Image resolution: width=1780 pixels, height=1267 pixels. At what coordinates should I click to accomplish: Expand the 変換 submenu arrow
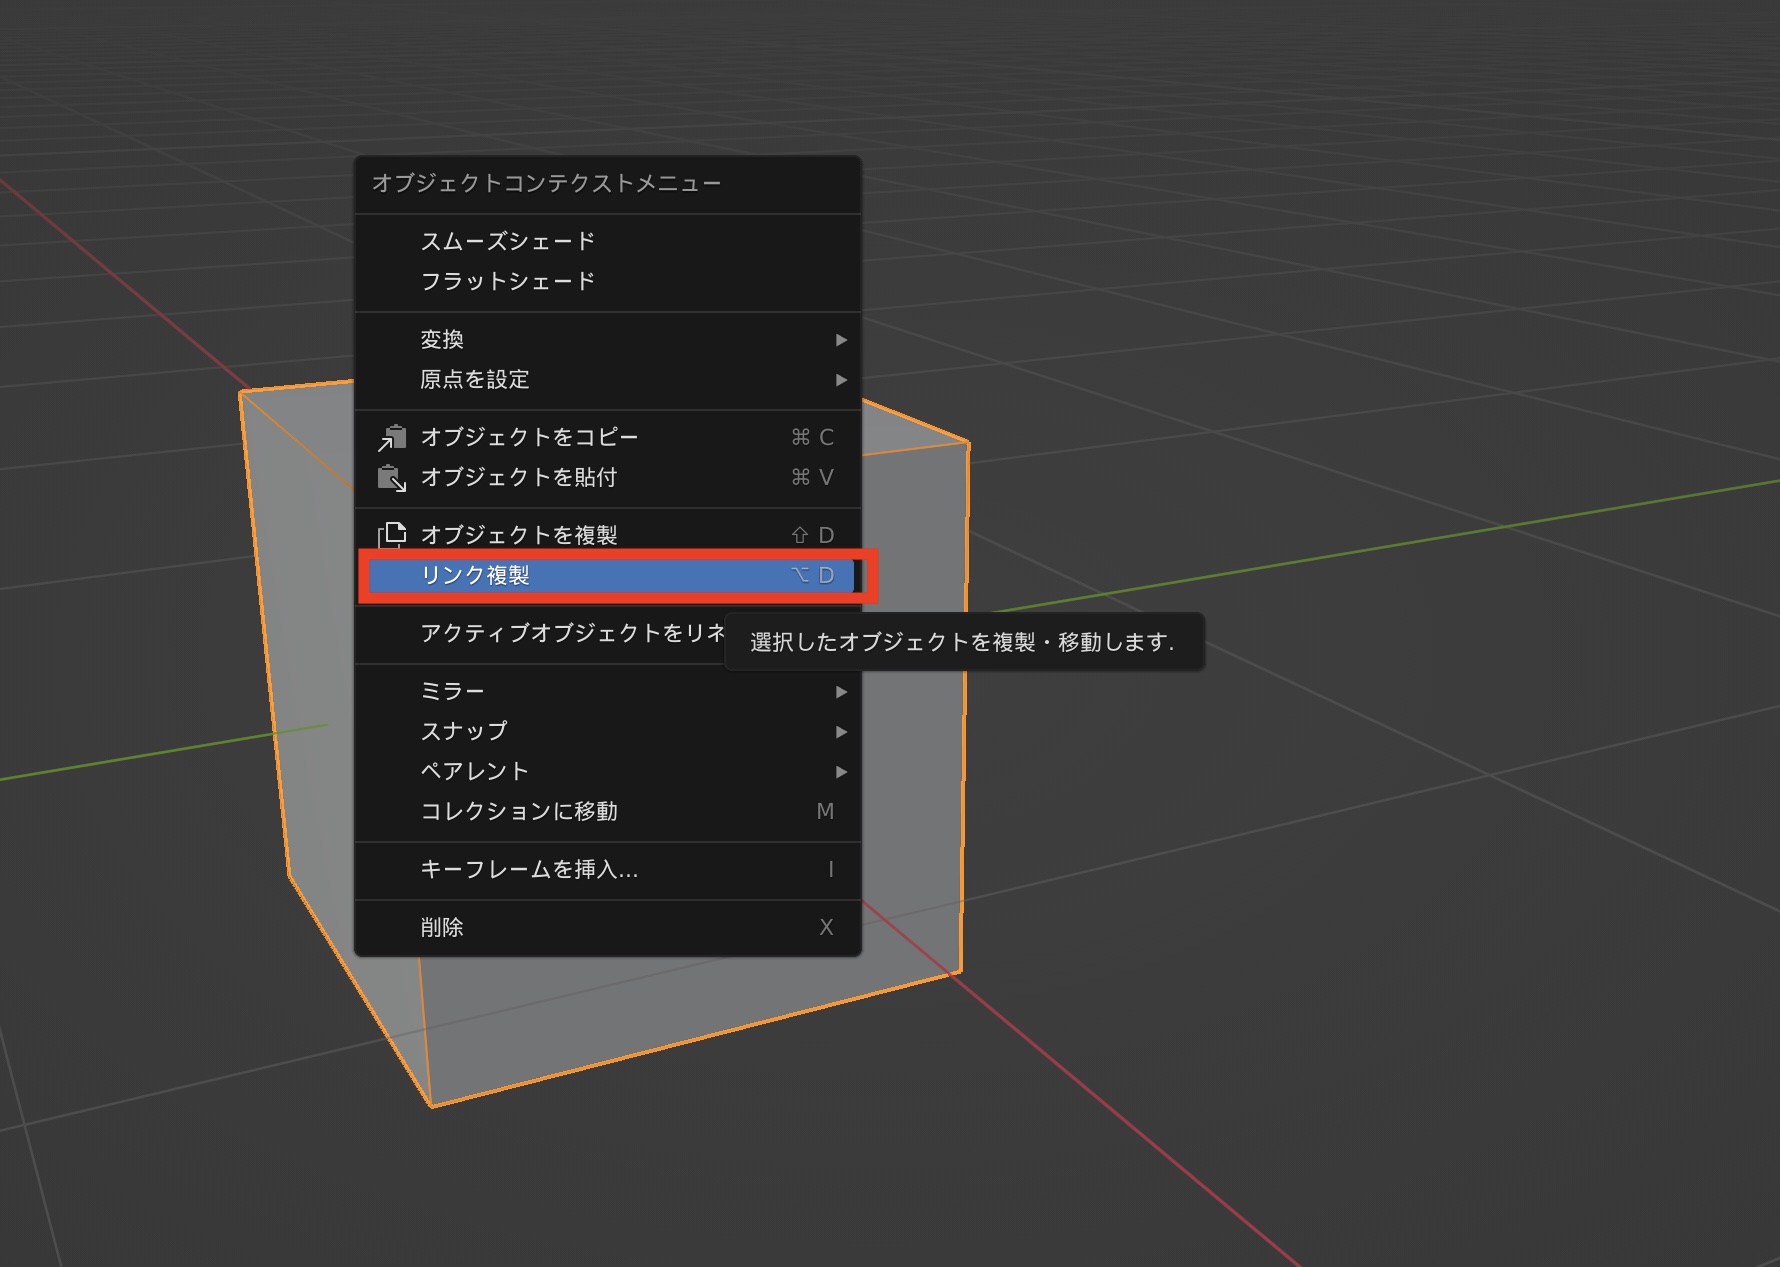pos(841,340)
